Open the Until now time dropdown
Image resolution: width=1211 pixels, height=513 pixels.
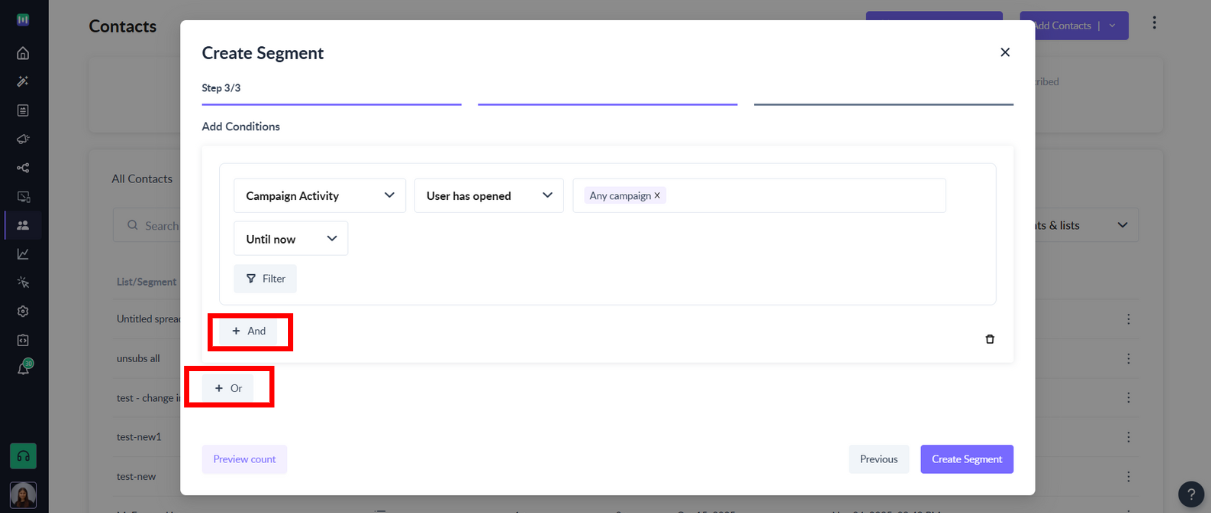pos(291,239)
